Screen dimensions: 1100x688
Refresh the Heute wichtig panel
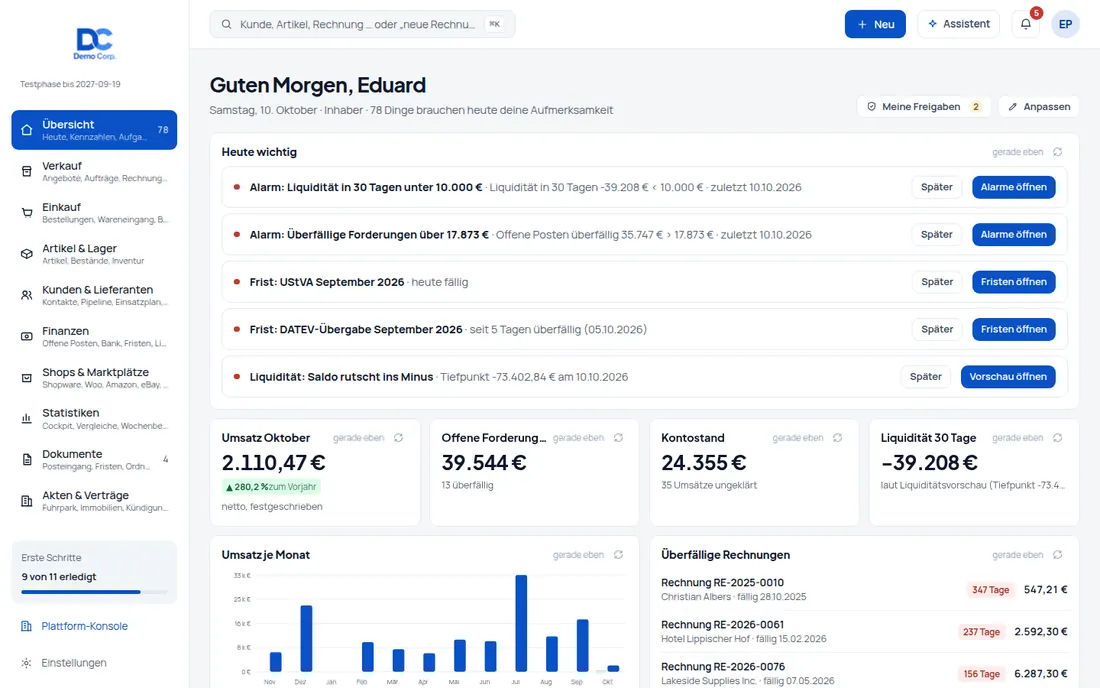click(1057, 151)
